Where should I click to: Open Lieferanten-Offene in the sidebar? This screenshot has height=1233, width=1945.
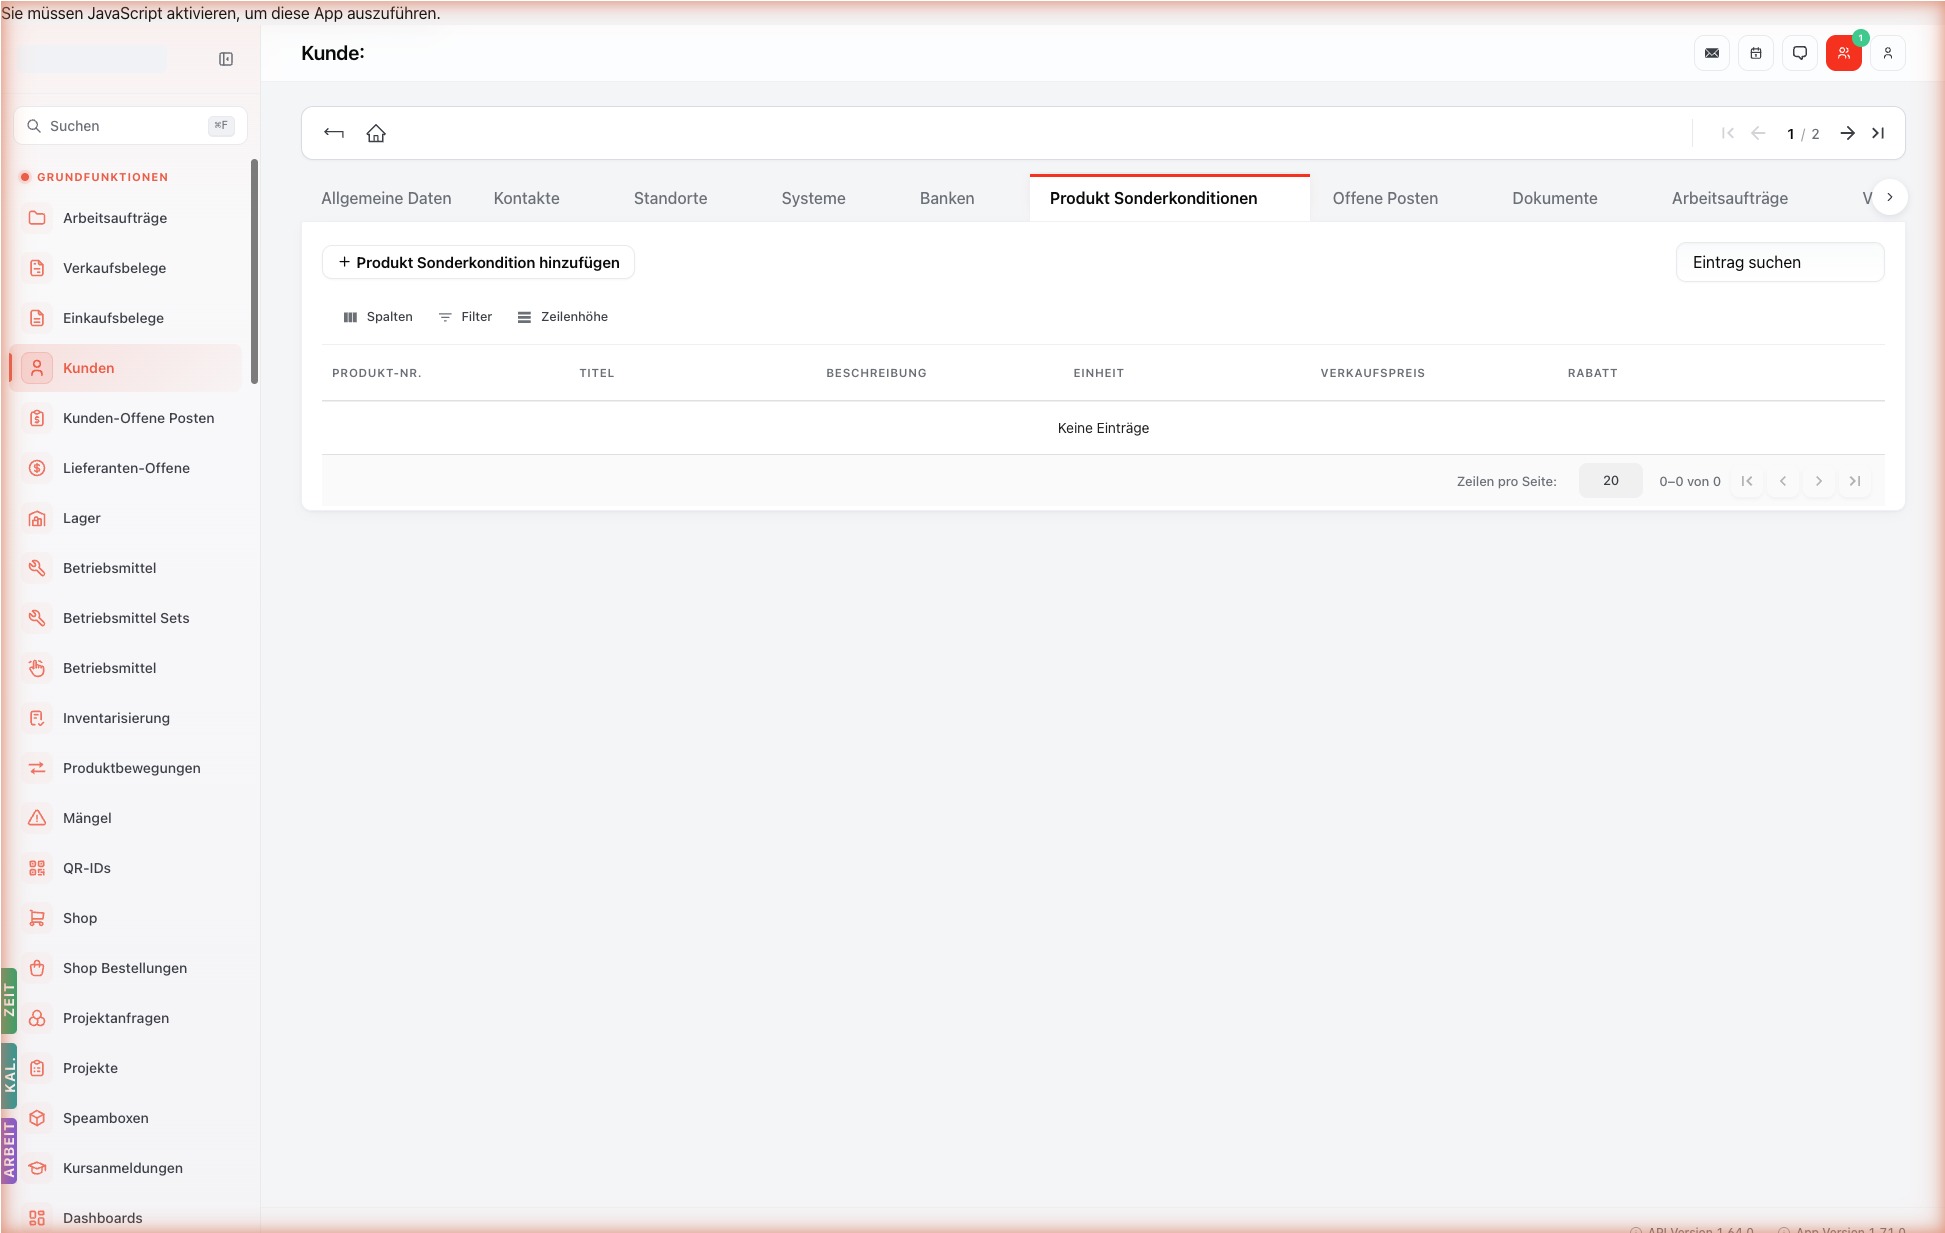(x=126, y=468)
